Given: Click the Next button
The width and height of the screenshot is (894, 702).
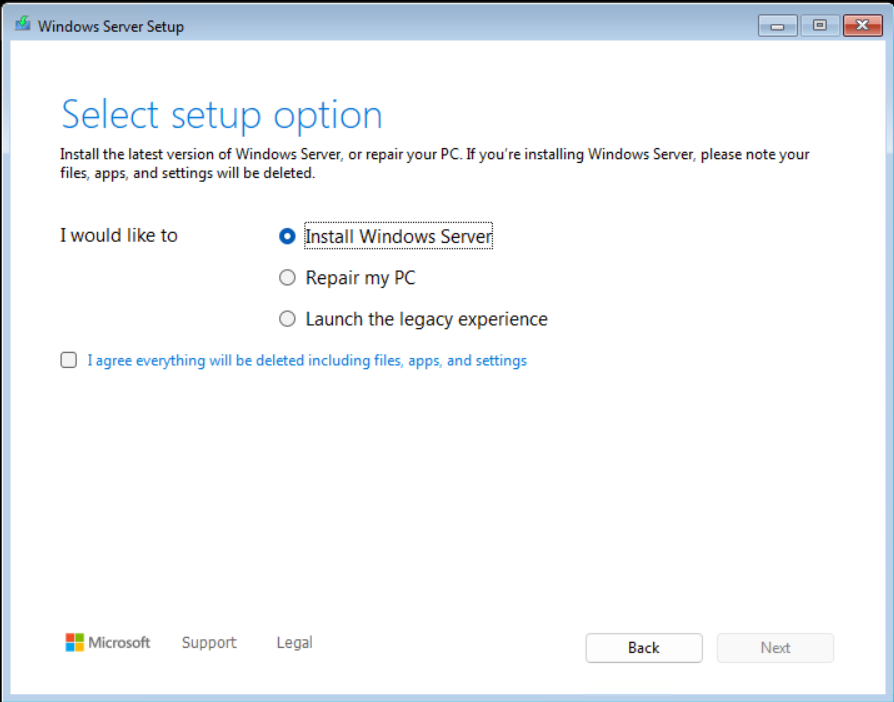Looking at the screenshot, I should tap(775, 648).
